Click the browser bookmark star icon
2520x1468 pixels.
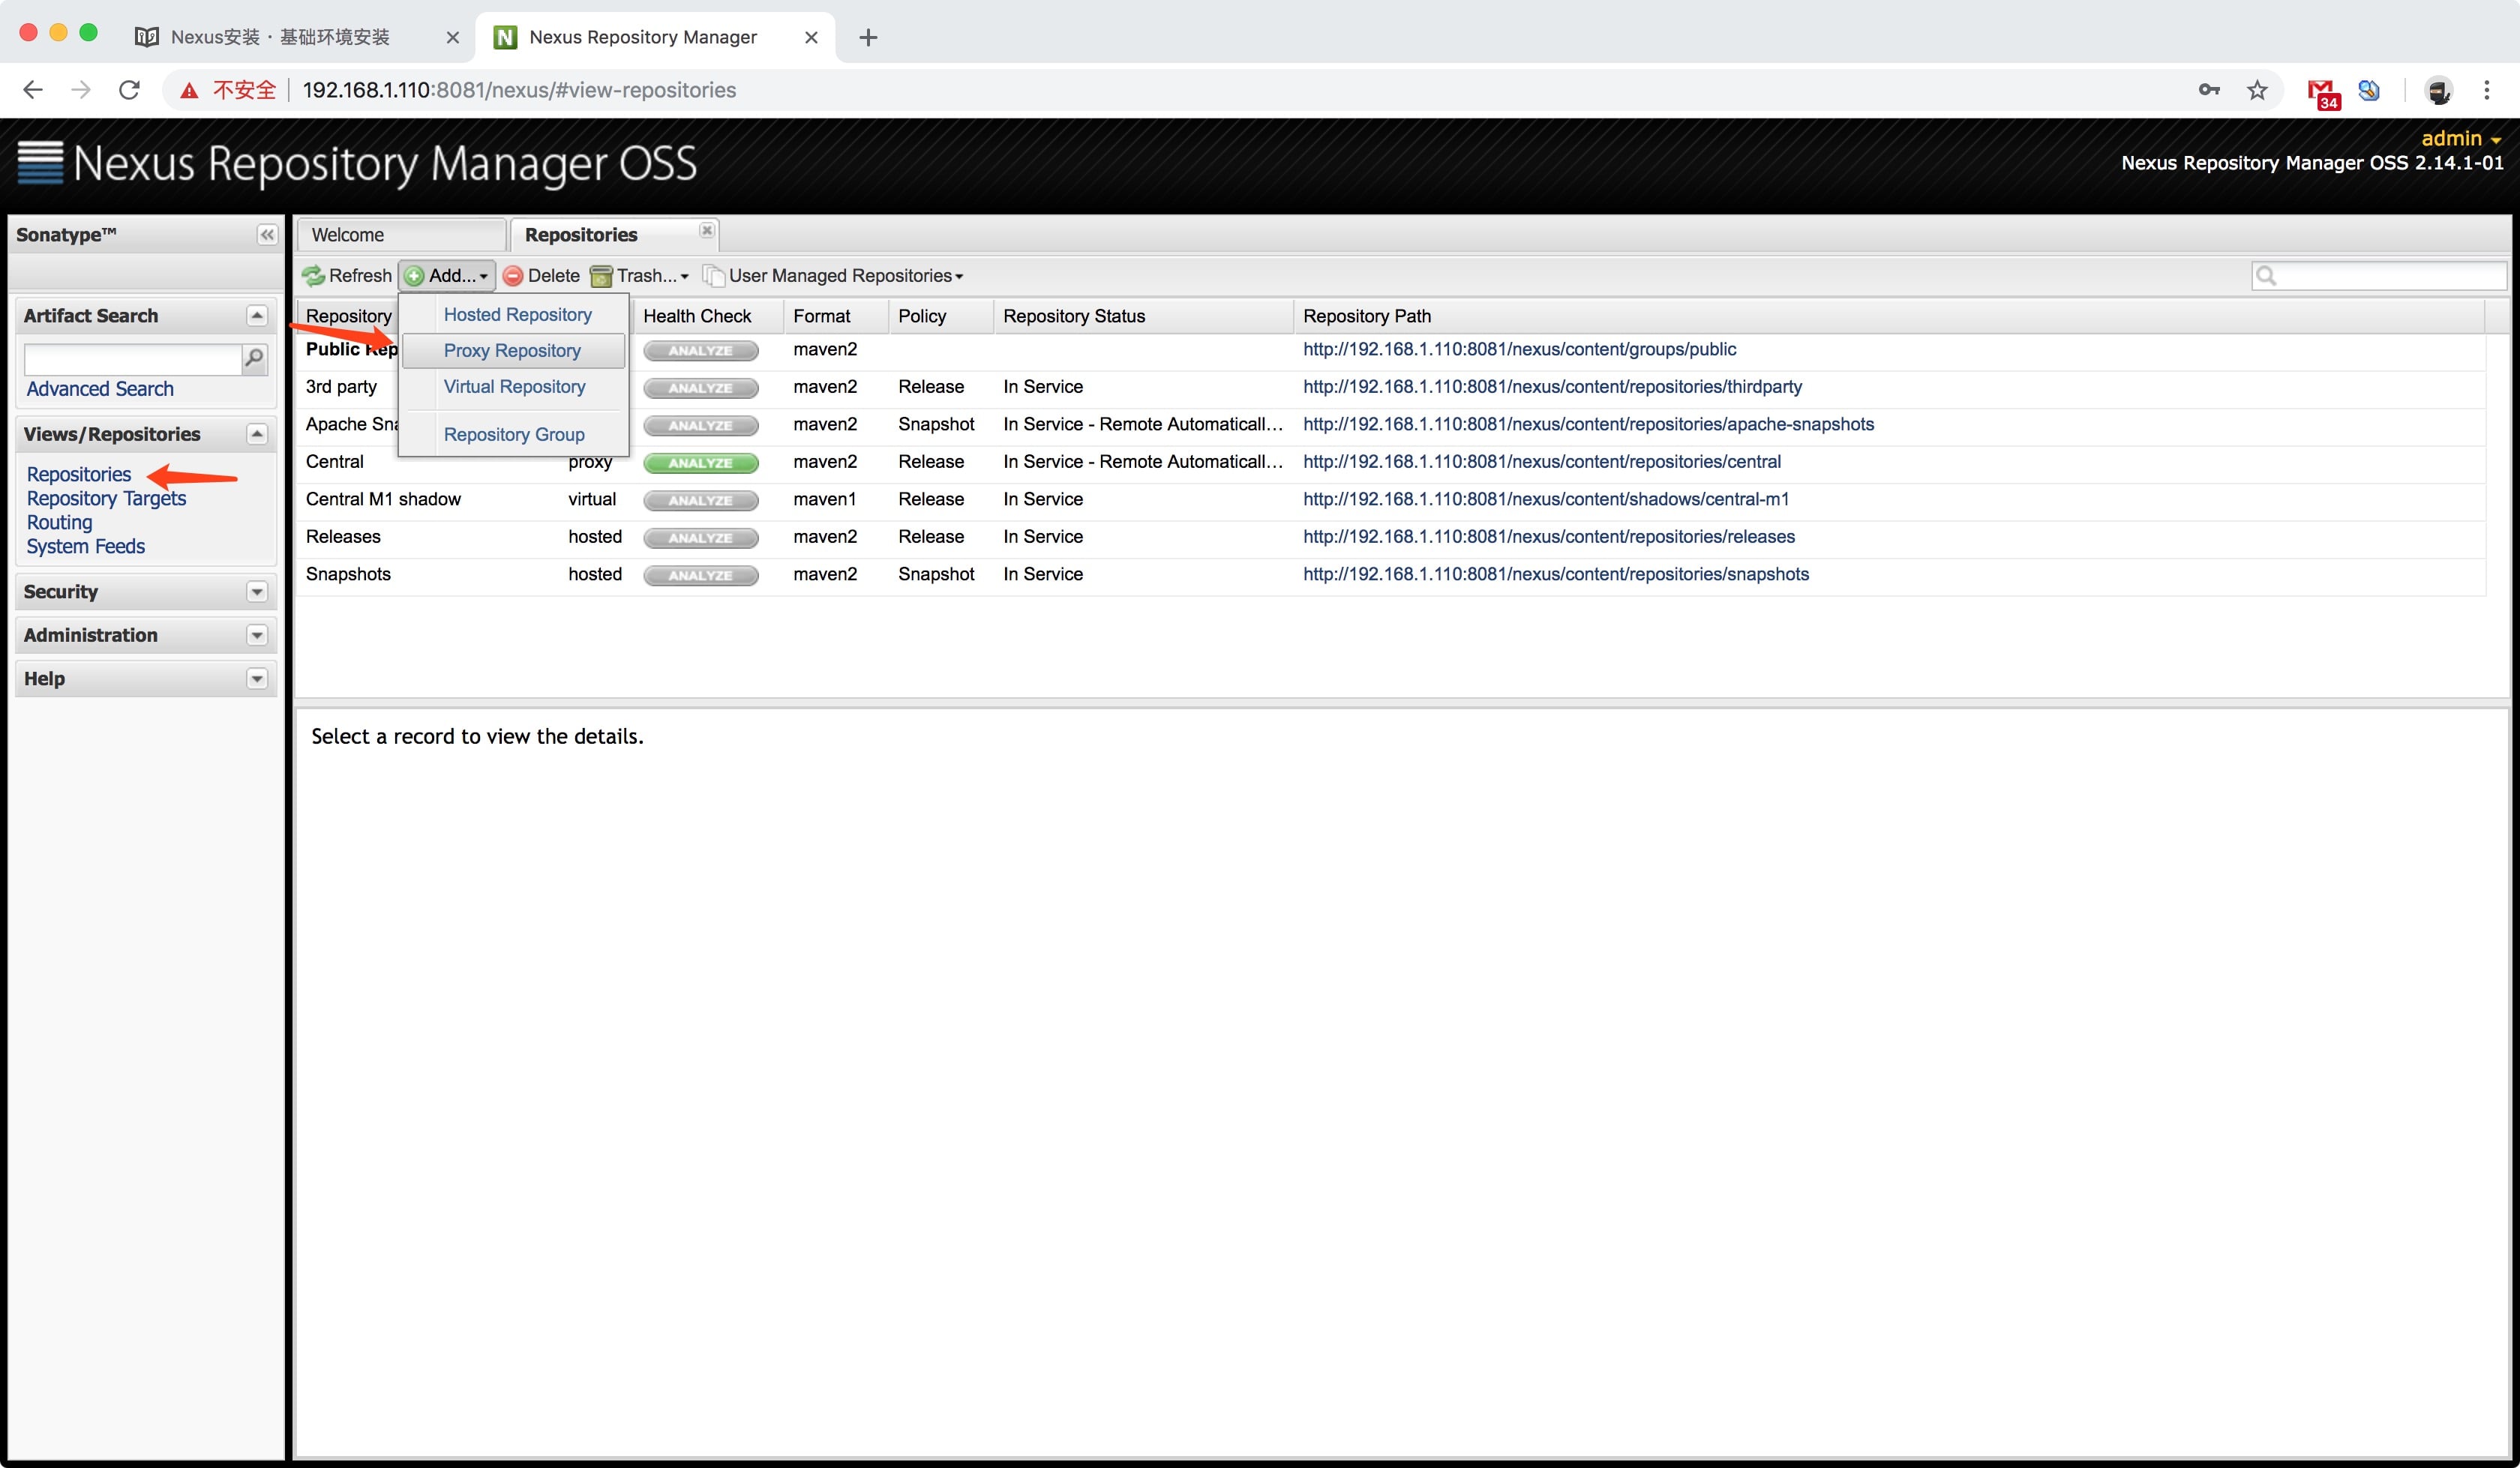2257,90
